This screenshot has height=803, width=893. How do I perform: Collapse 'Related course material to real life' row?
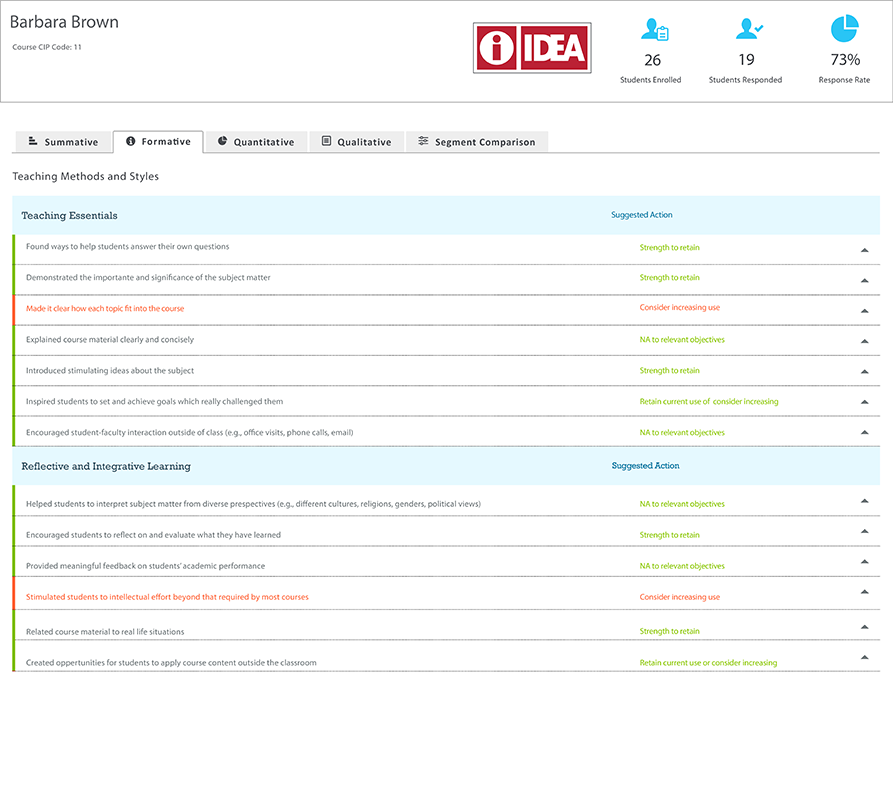864,627
